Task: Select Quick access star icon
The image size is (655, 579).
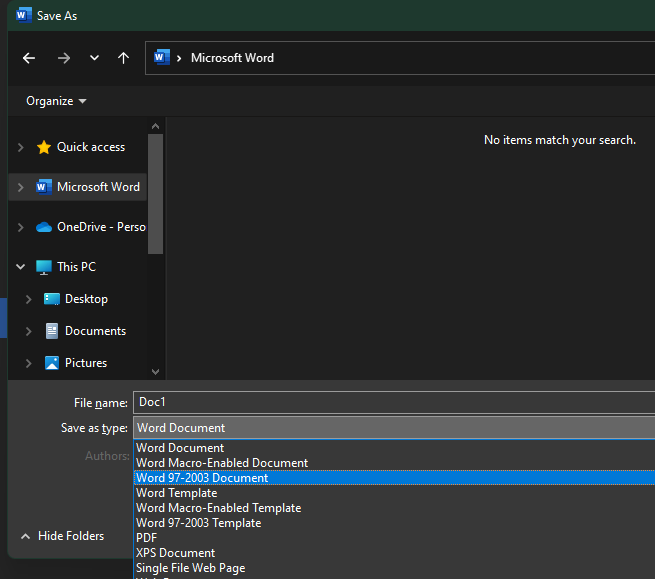Action: click(43, 147)
